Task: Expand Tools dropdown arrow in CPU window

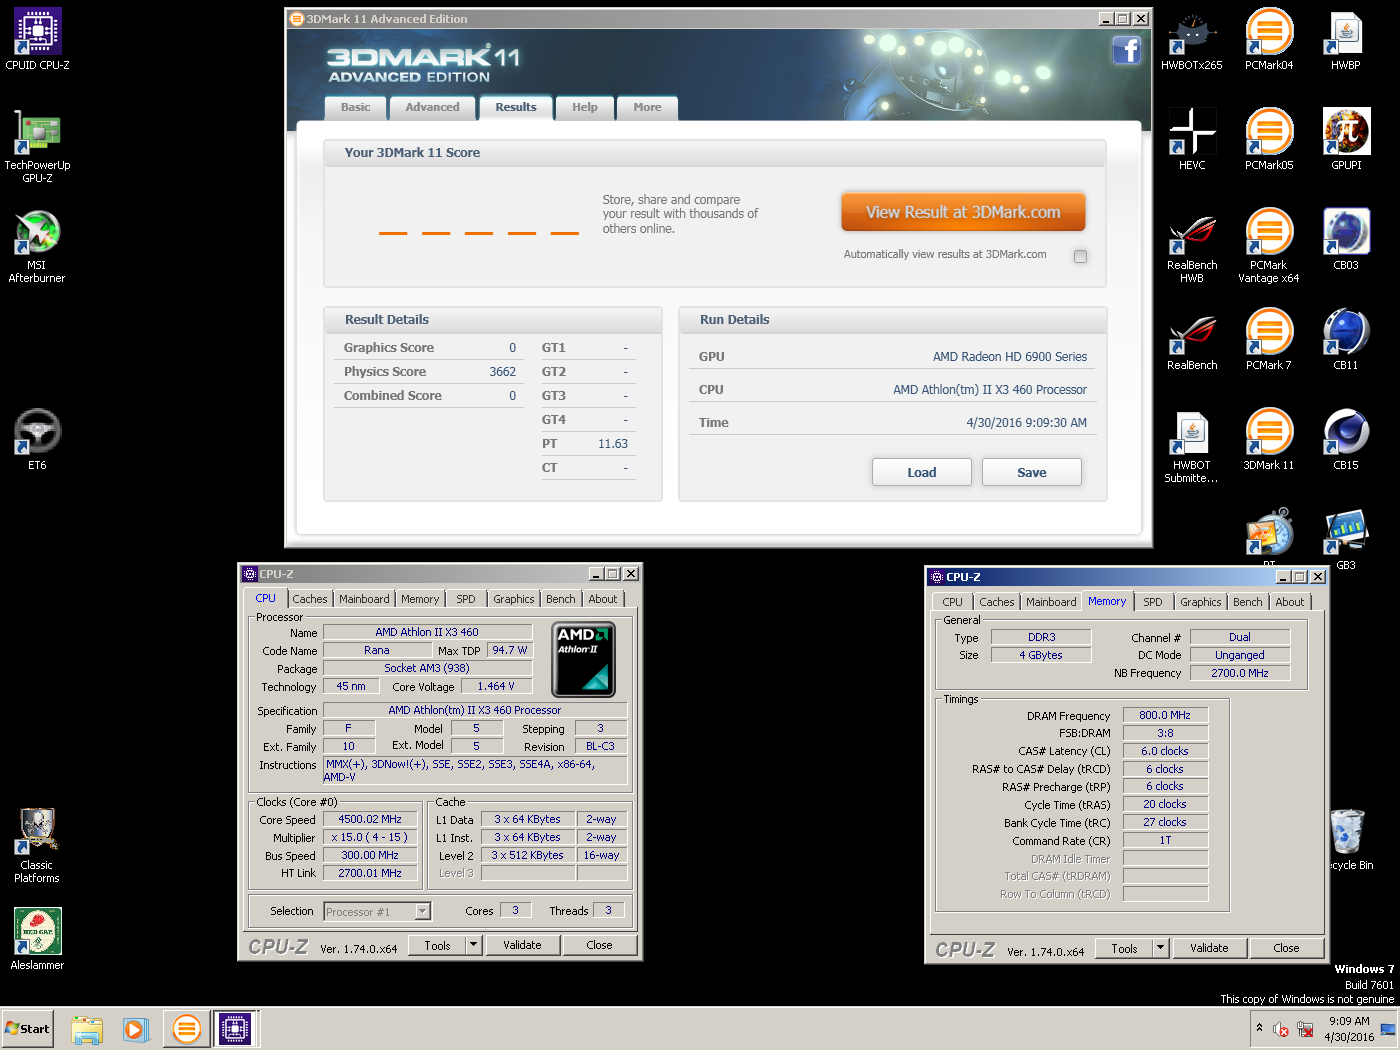Action: coord(474,945)
